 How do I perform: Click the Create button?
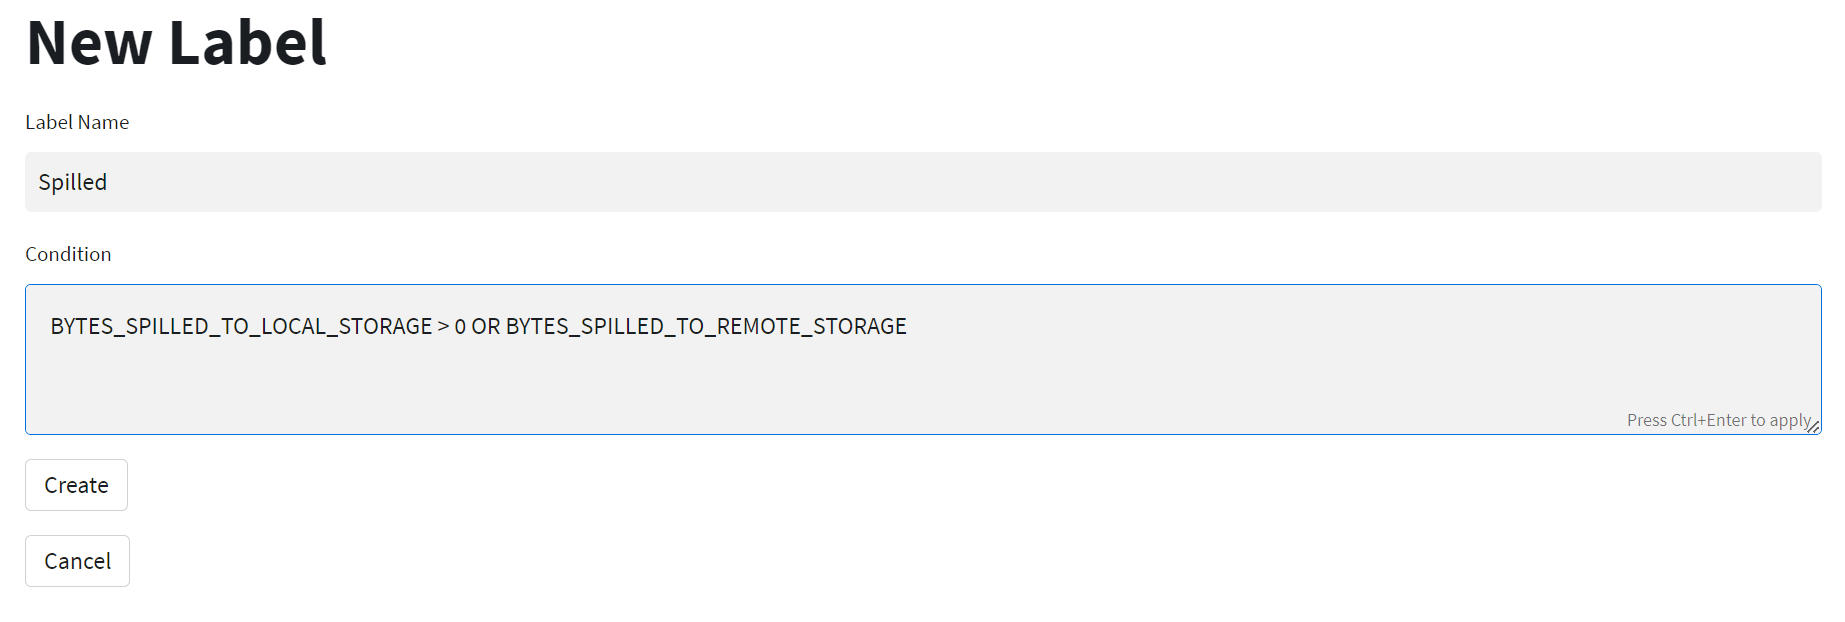click(x=76, y=485)
